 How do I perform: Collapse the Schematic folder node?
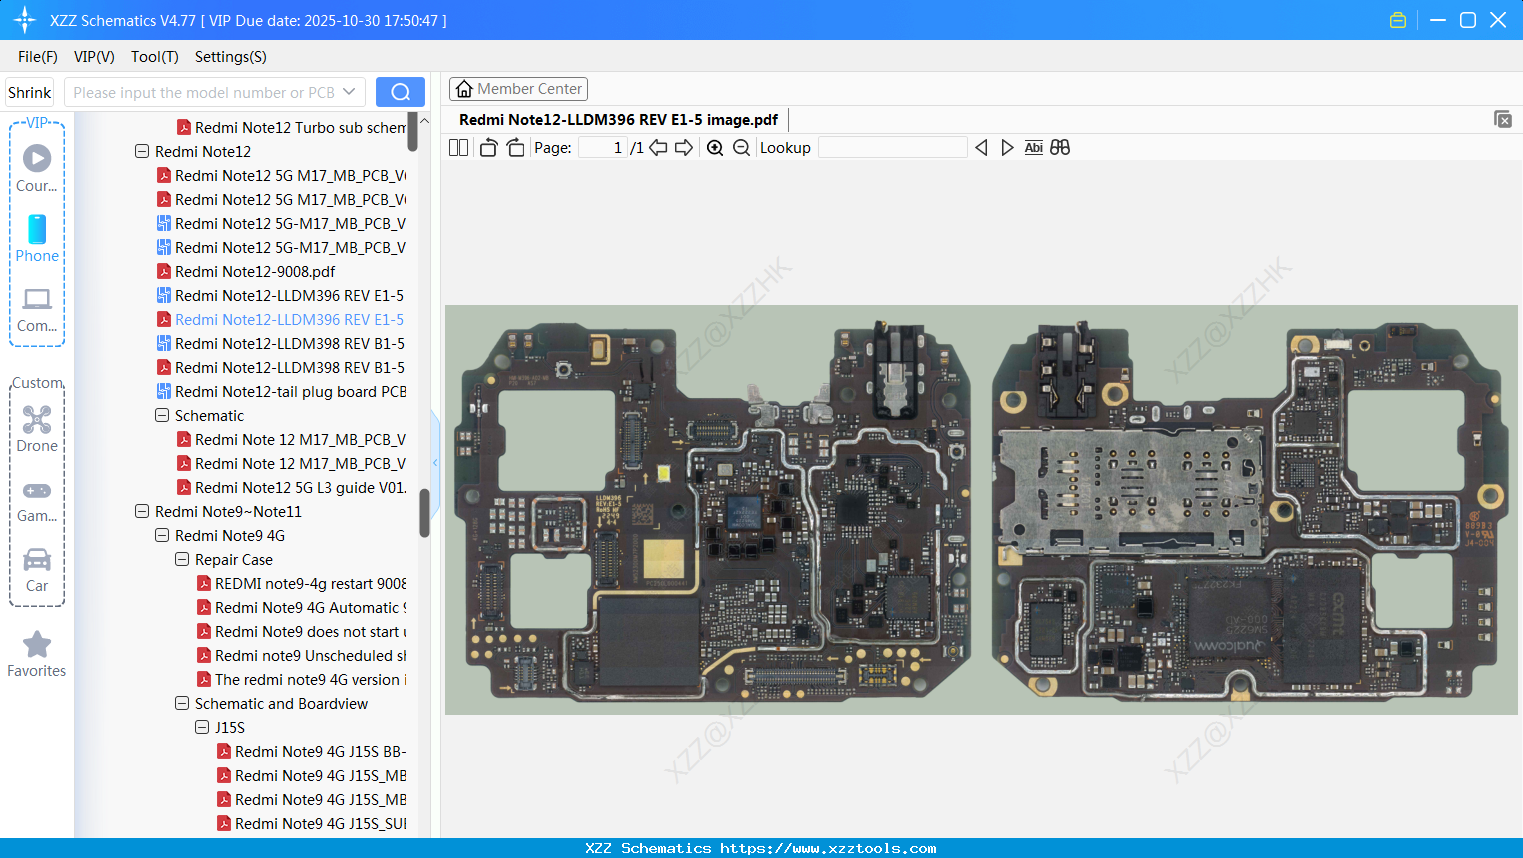tap(161, 415)
